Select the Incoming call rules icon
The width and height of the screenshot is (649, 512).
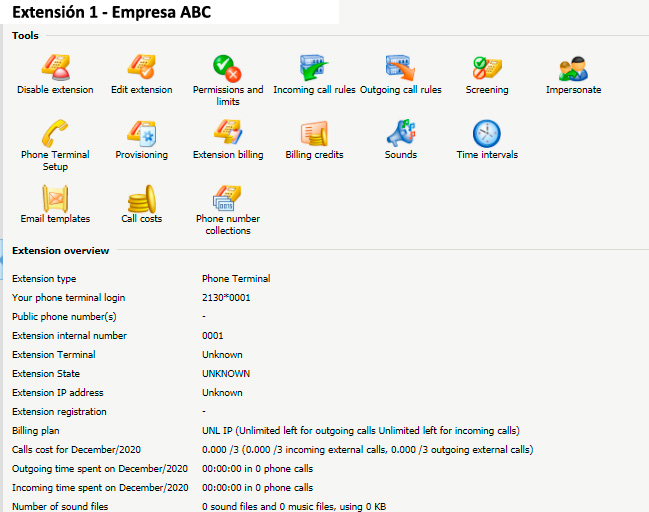click(314, 67)
